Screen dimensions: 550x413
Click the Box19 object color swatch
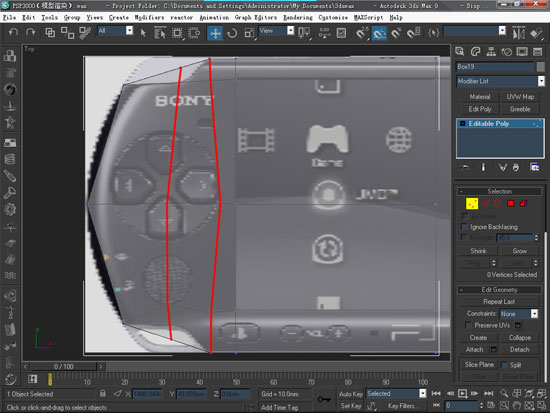point(541,67)
